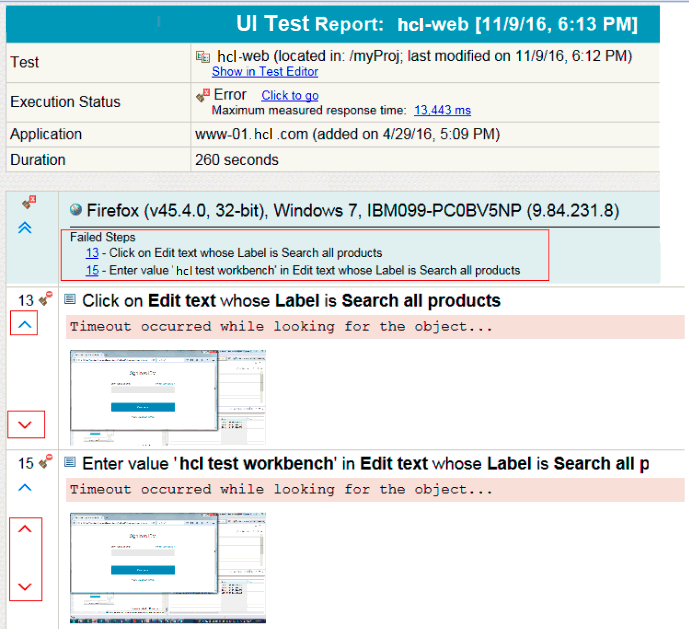Click the Firefox globe icon
Viewport: 689px width, 629px height.
[76, 210]
